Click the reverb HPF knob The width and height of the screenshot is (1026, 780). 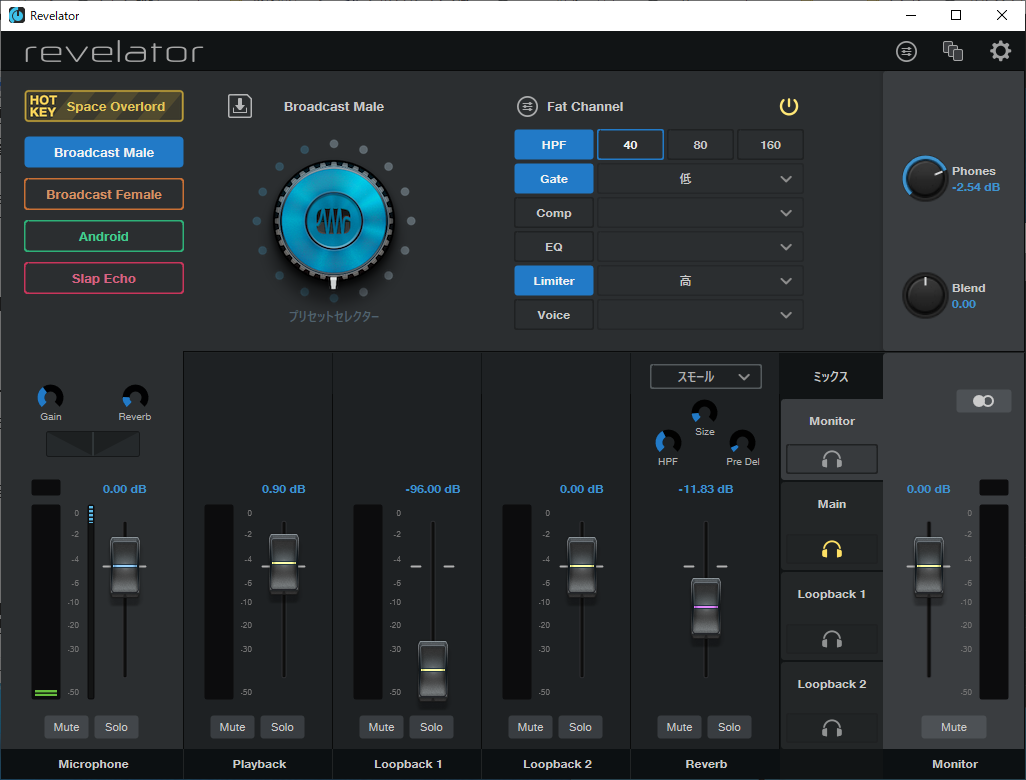pyautogui.click(x=668, y=442)
